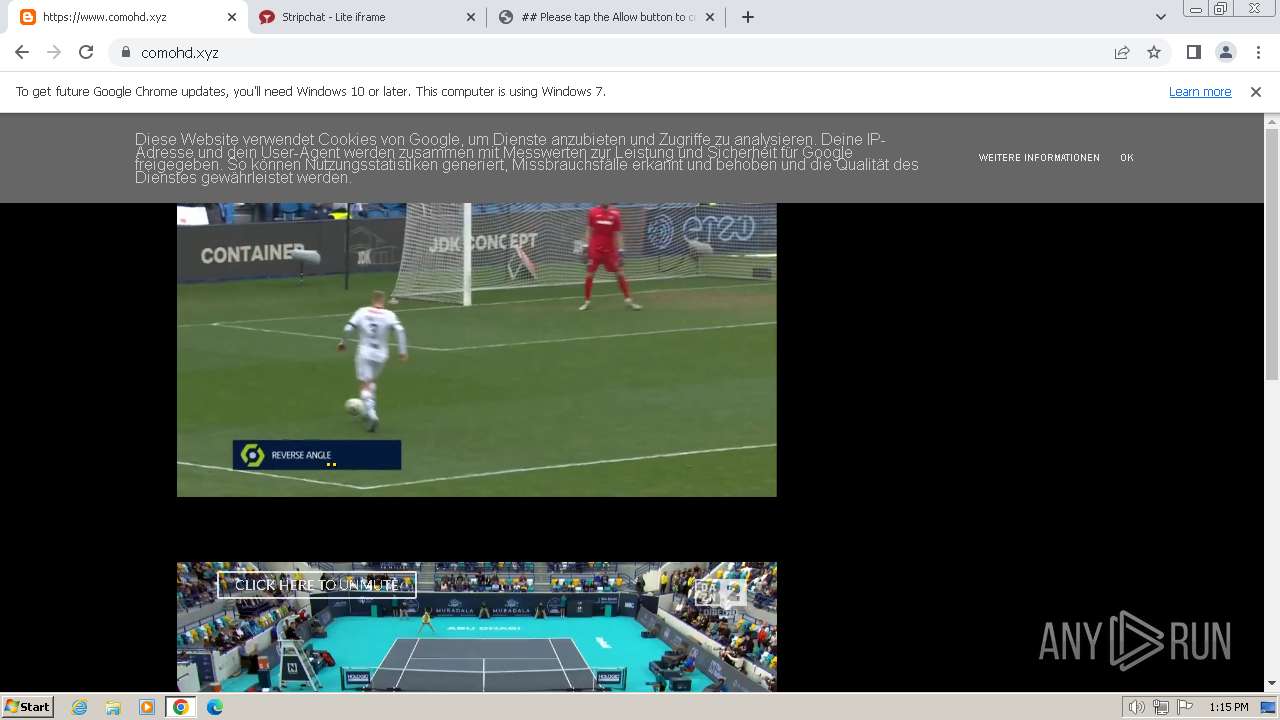Close the comohd.xyz tab

(232, 17)
